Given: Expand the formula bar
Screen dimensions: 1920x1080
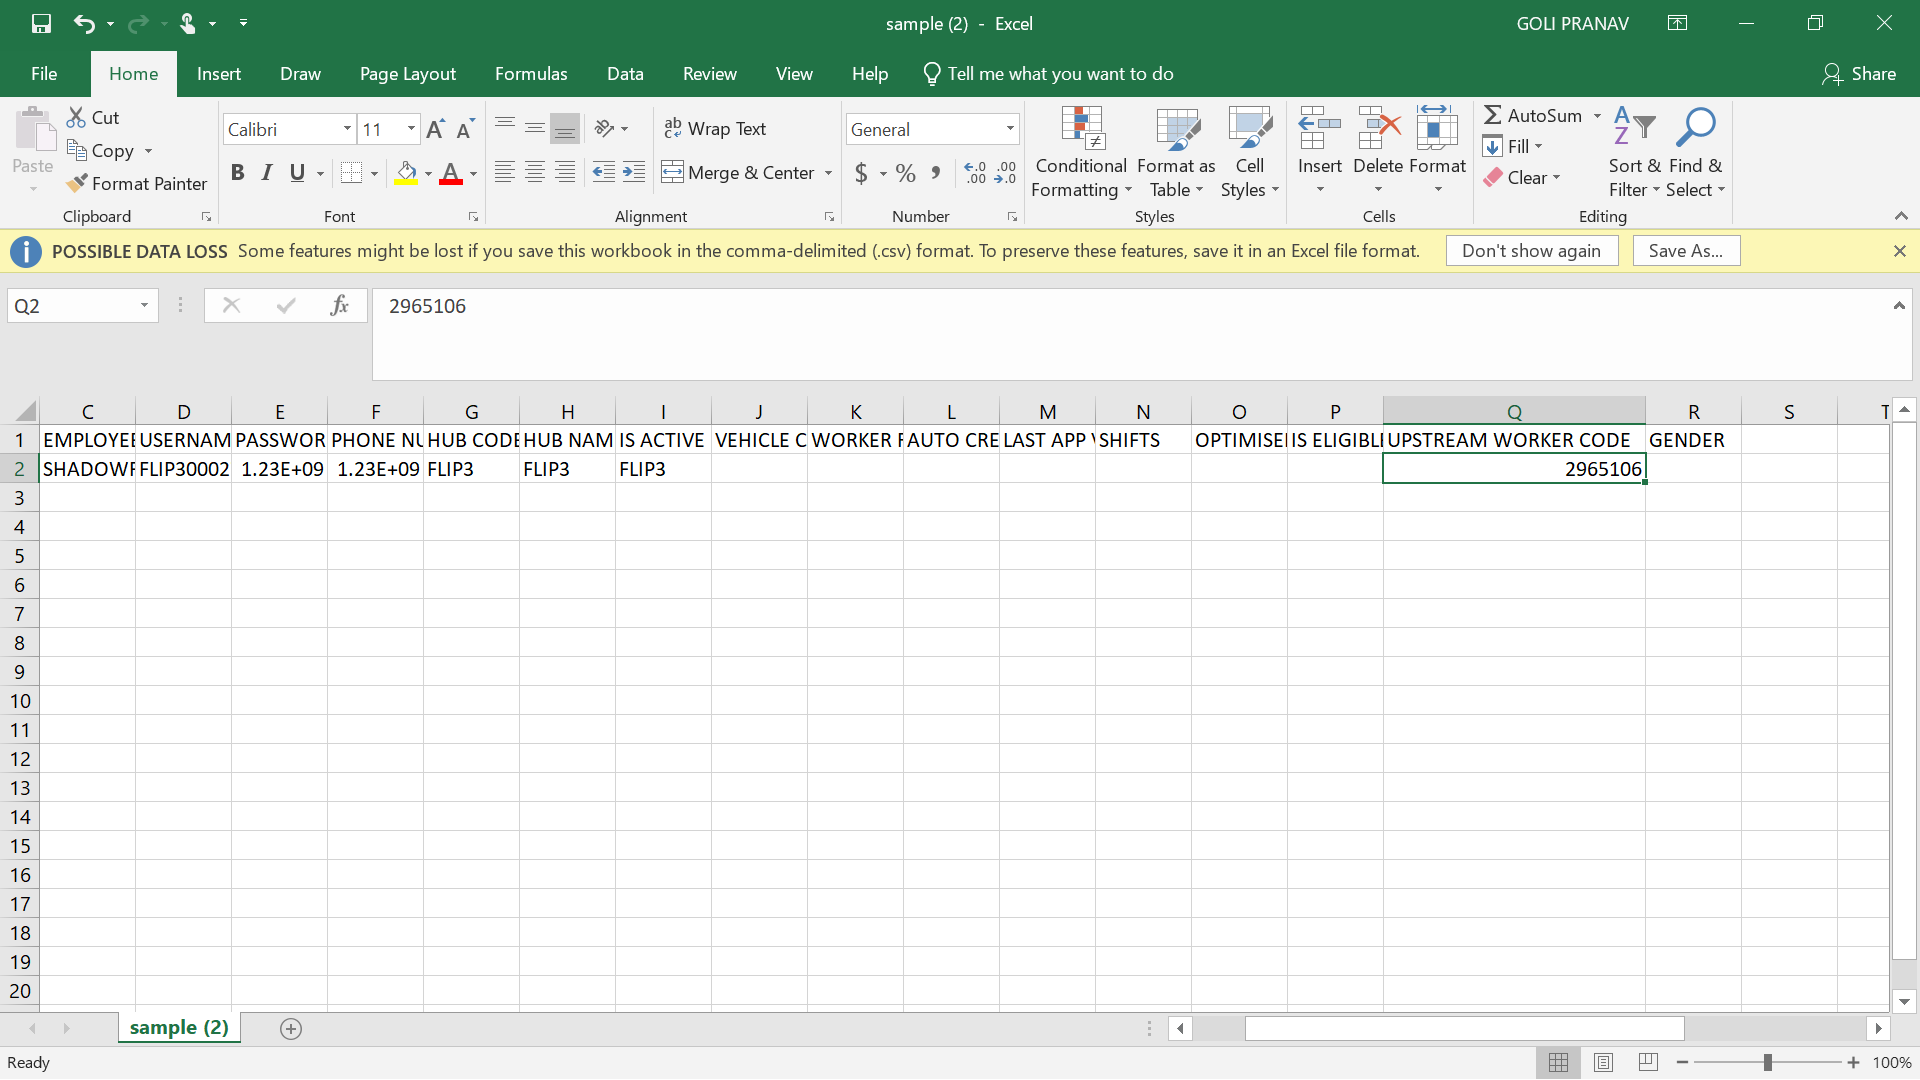Looking at the screenshot, I should 1898,306.
